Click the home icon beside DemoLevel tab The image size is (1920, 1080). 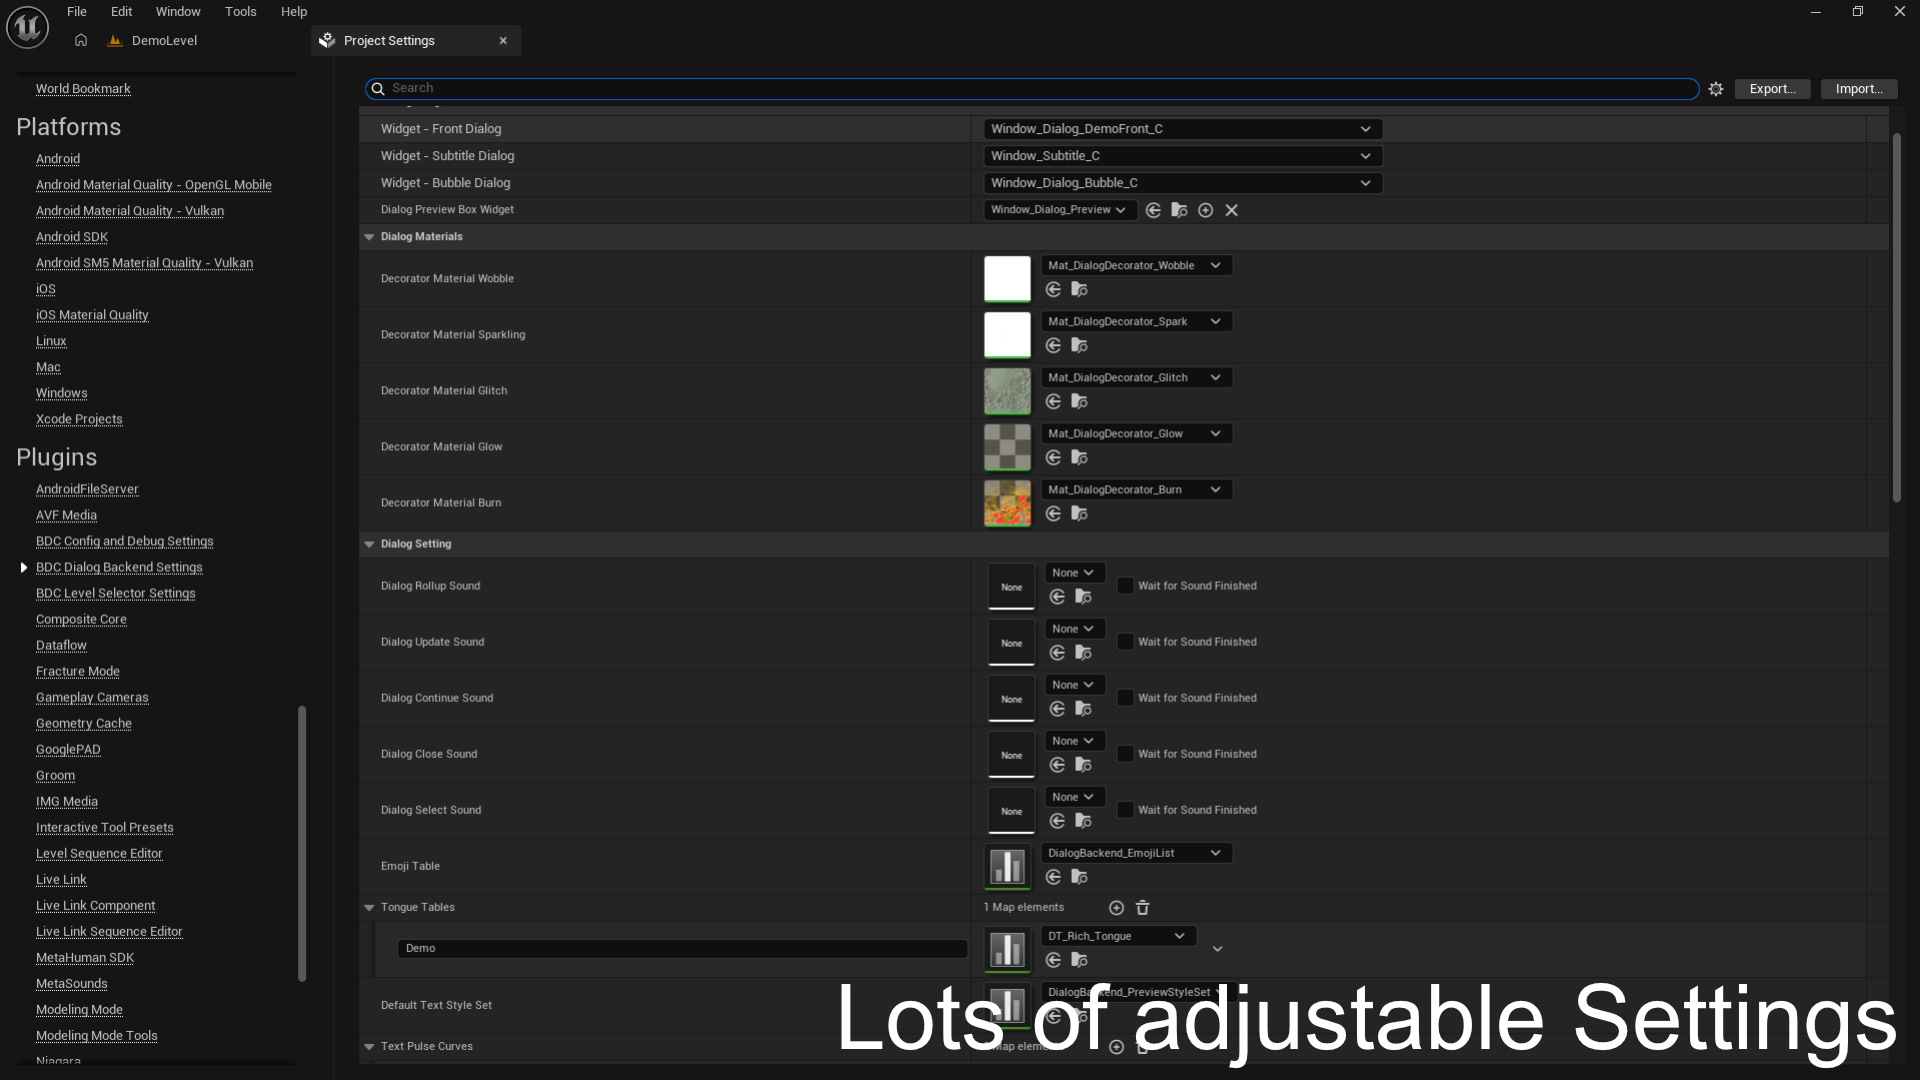(x=81, y=41)
